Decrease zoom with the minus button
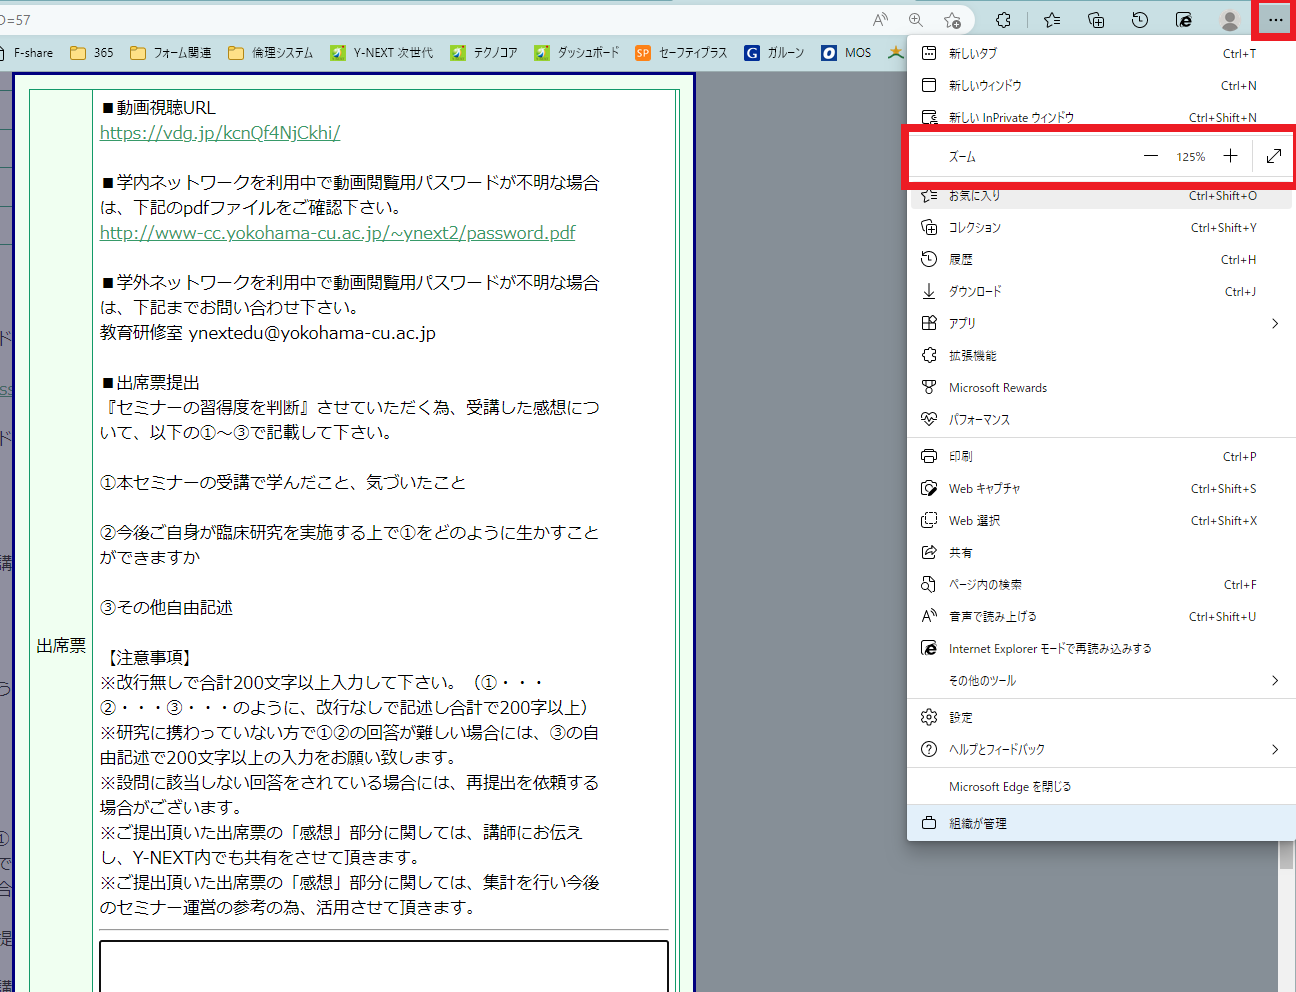Viewport: 1296px width, 992px height. (1151, 156)
